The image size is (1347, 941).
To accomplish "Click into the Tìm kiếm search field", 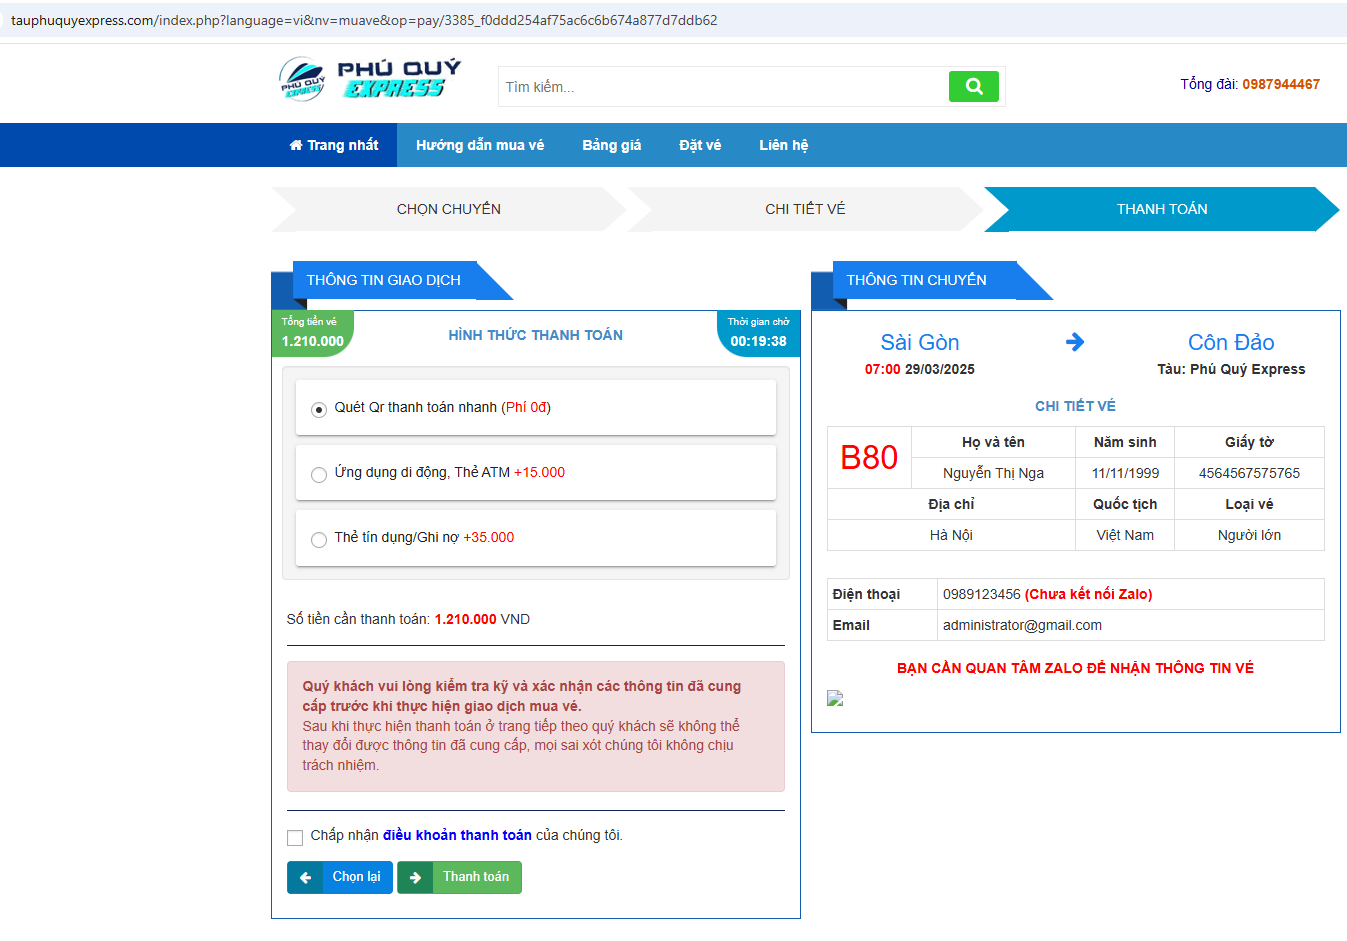I will click(722, 87).
